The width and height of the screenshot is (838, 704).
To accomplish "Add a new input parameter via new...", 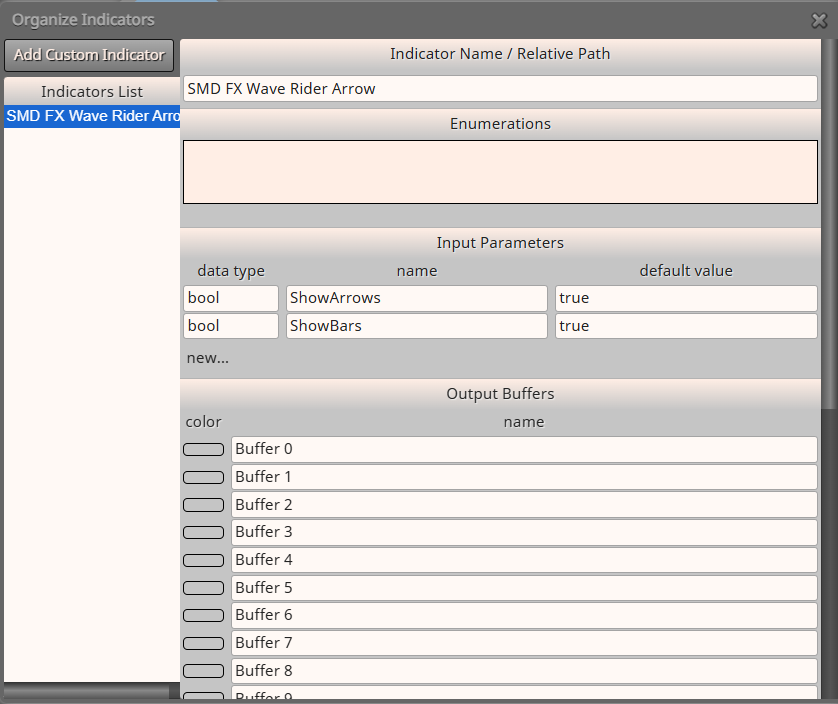I will [x=207, y=358].
